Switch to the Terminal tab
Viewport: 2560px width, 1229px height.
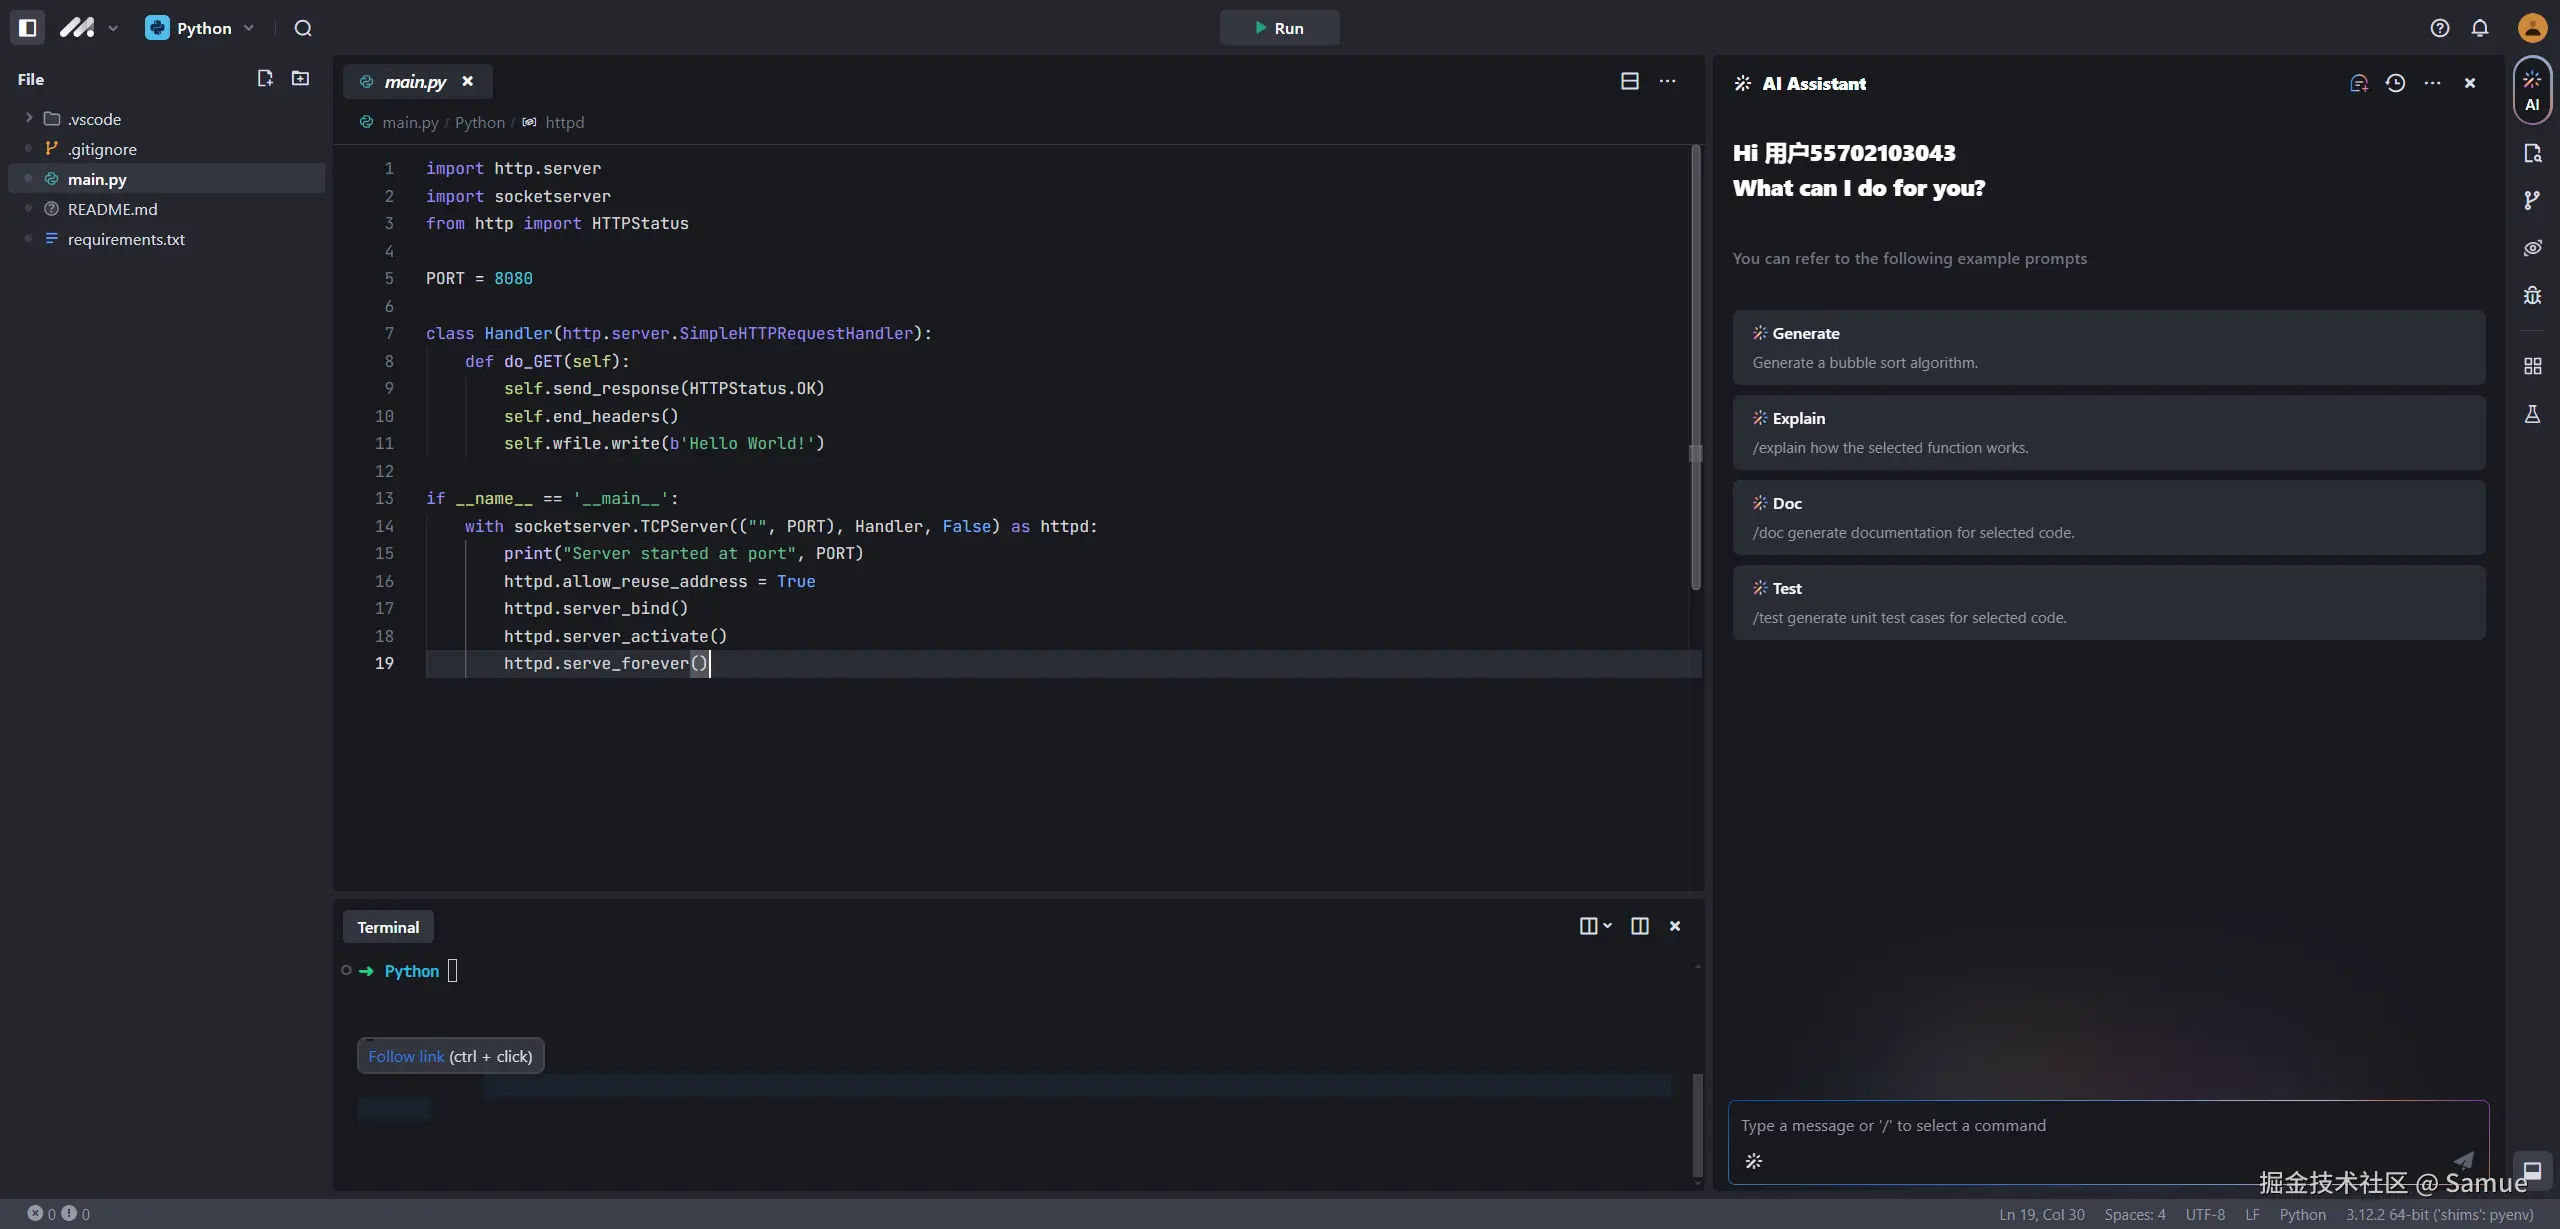click(x=388, y=927)
